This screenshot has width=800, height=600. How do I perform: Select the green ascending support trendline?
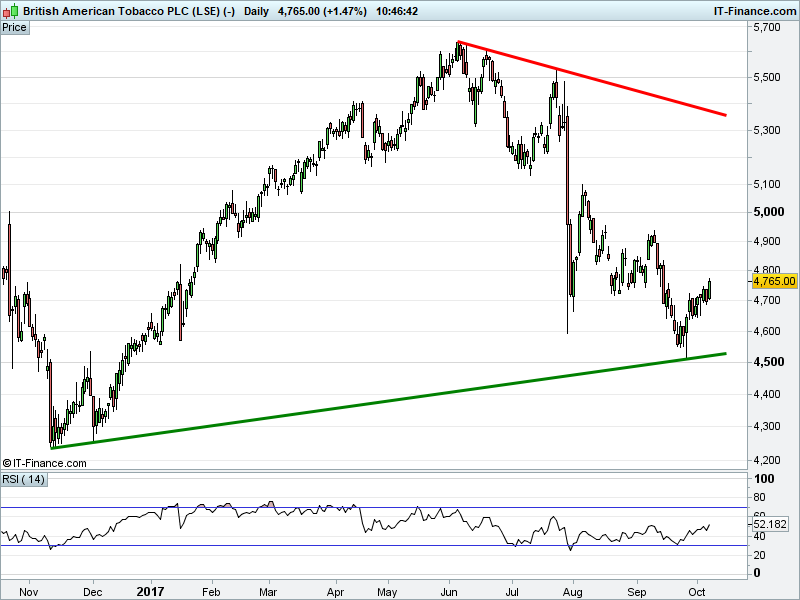click(388, 401)
